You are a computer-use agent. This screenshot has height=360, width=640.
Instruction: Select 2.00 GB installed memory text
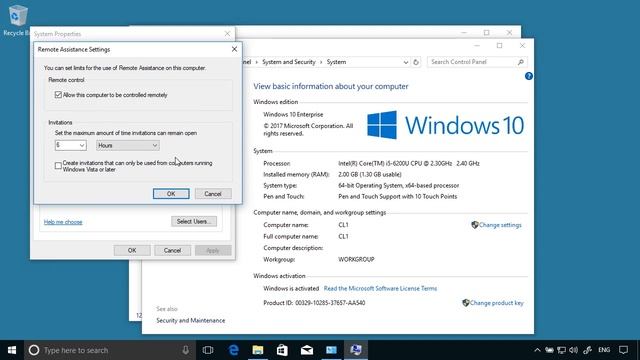[370, 174]
